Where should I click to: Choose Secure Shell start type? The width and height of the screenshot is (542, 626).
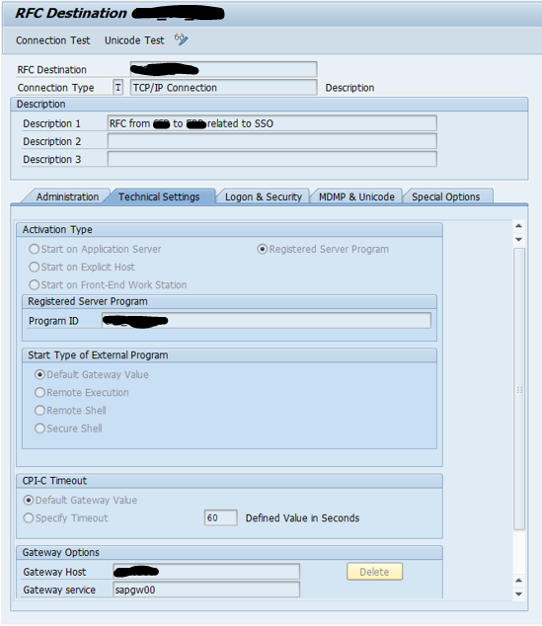40,428
